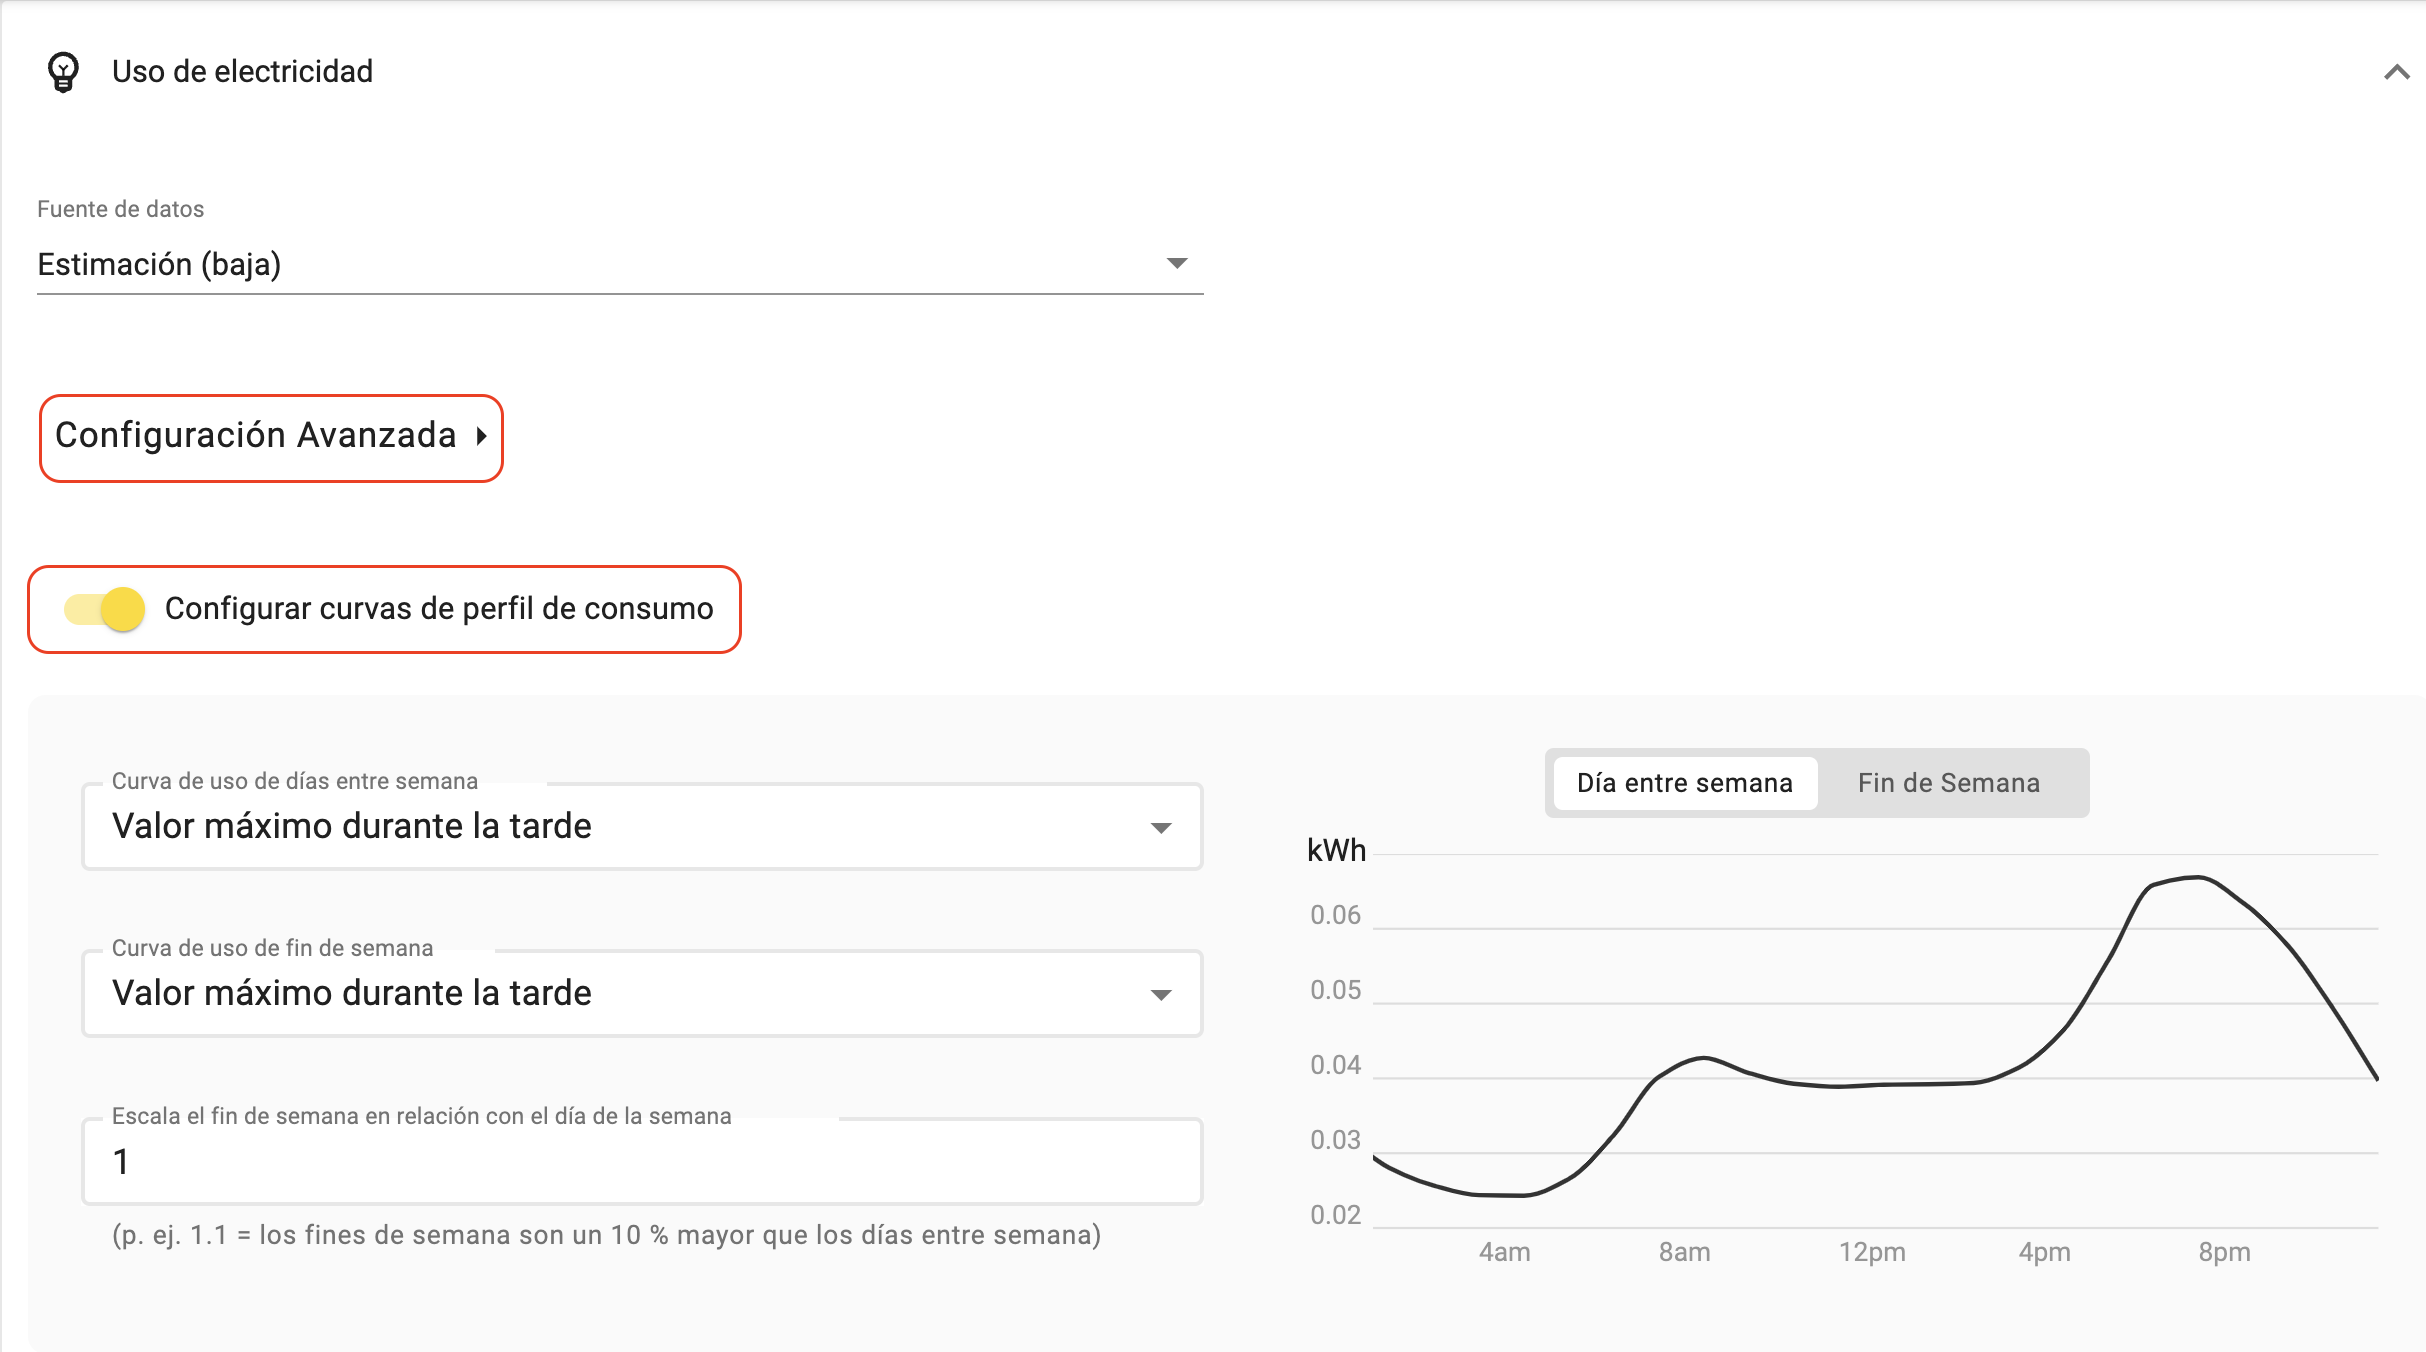Screen dimensions: 2426x1352
Task: Open the Fuente de datos dropdown
Action: (x=620, y=264)
